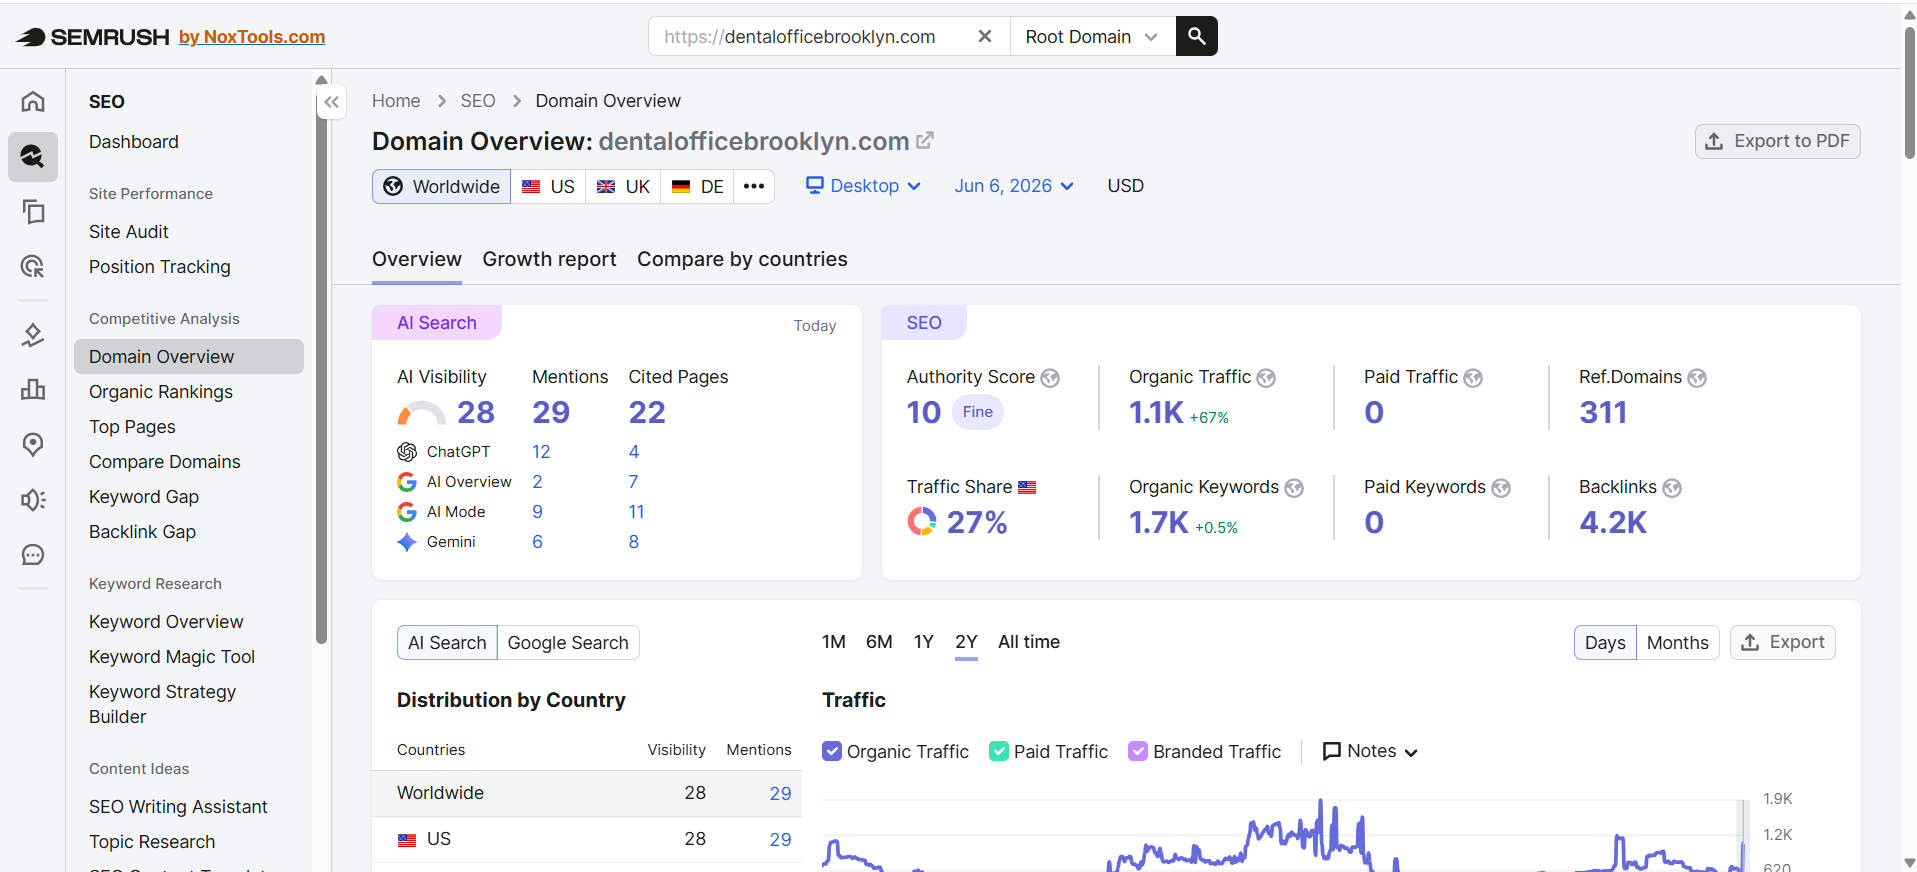
Task: Switch to the Growth report tab
Action: tap(549, 259)
